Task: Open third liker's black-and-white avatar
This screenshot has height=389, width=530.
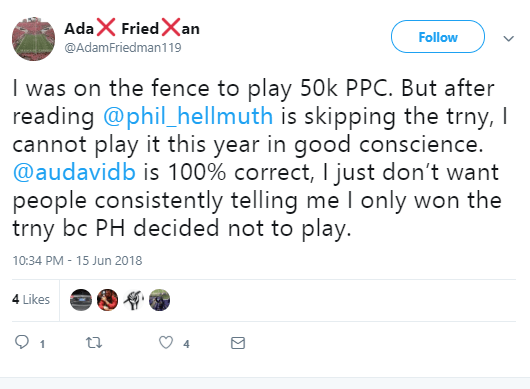Action: pos(134,300)
